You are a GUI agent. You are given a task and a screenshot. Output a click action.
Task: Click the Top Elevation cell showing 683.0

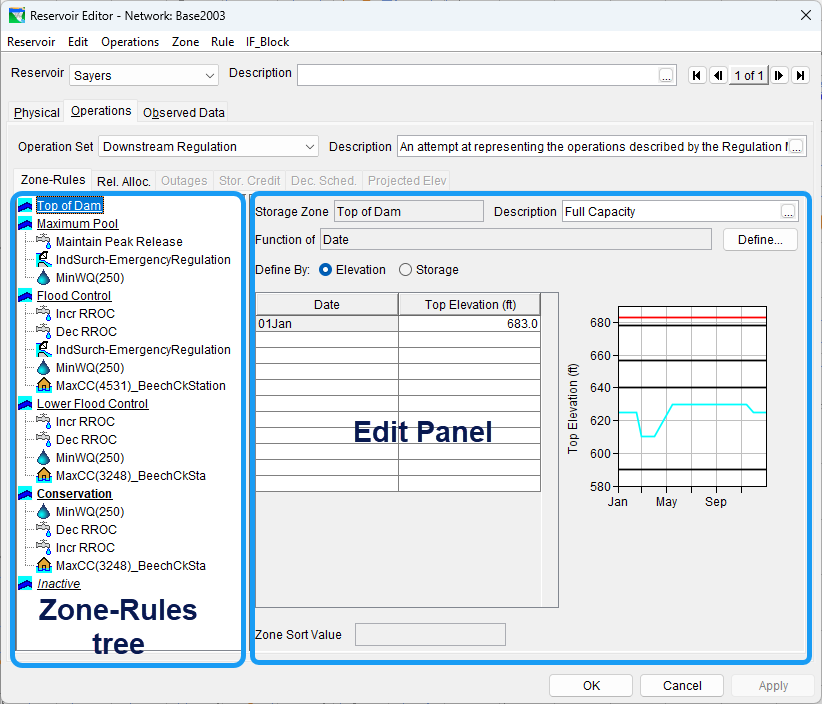468,324
